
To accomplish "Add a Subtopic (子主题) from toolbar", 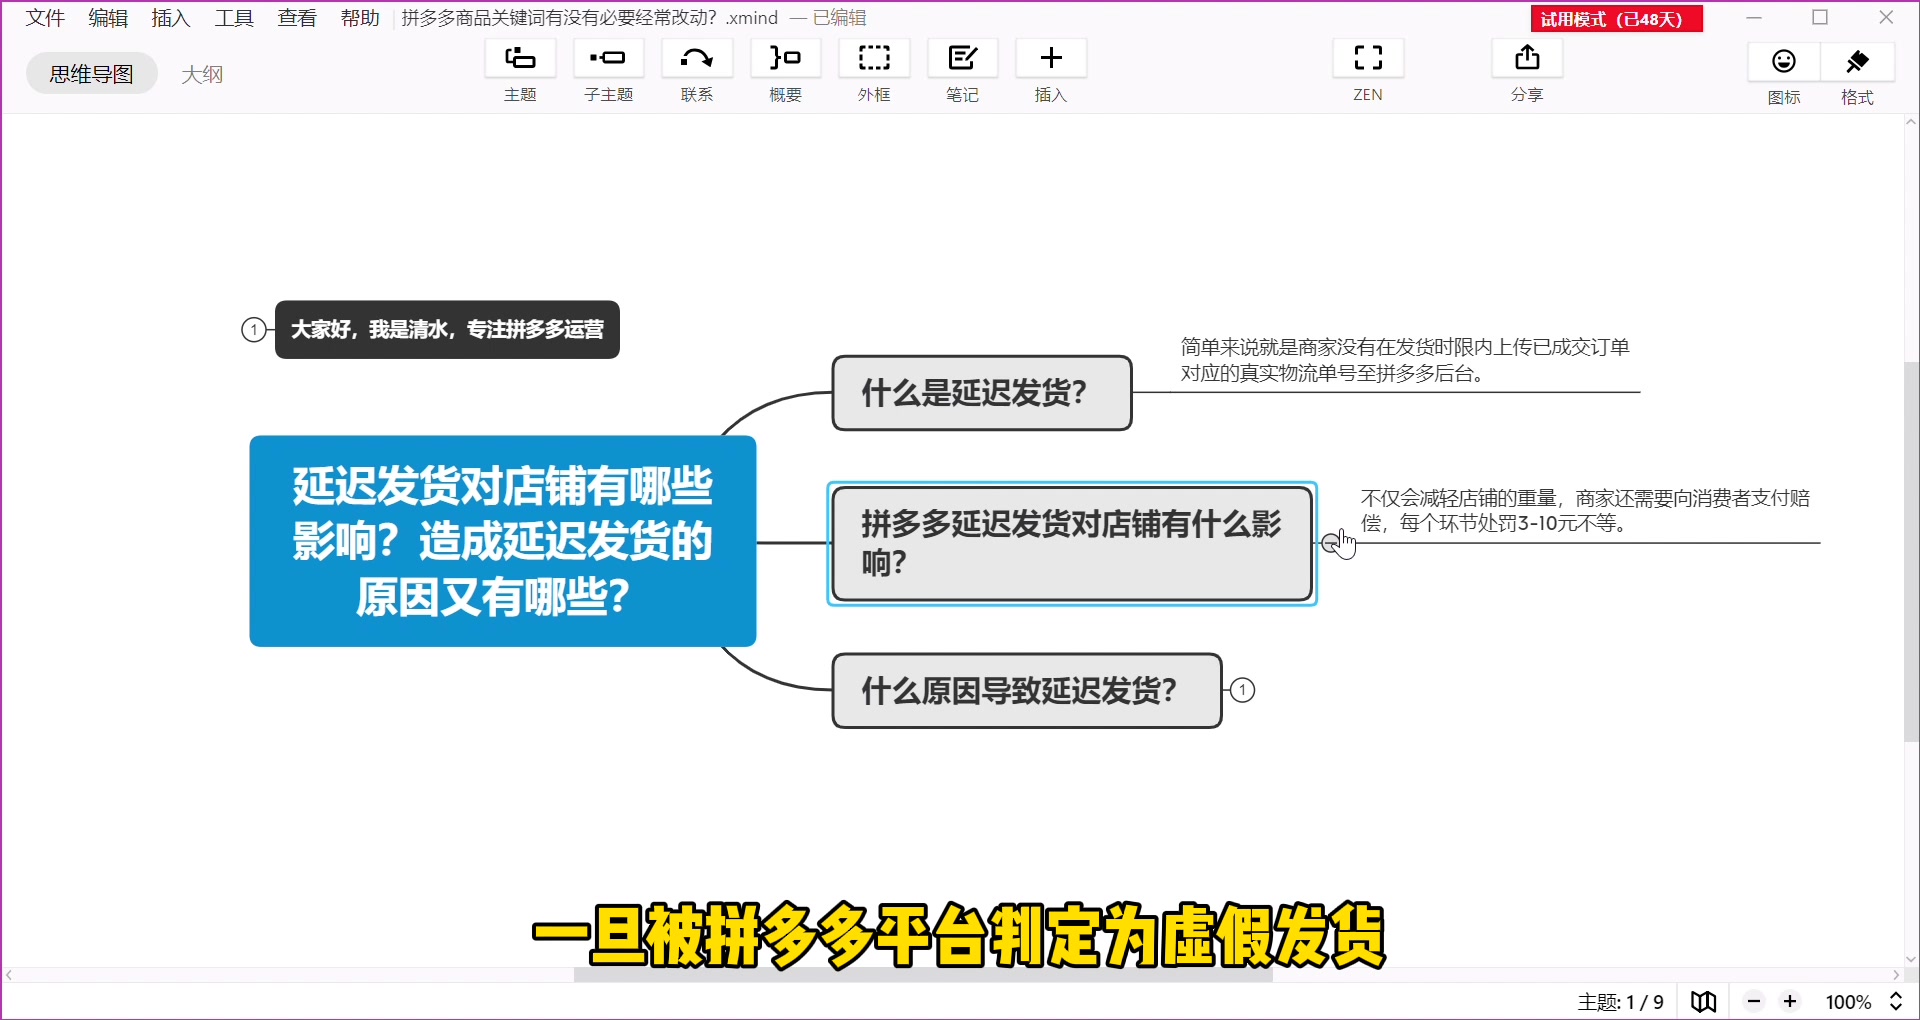I will point(608,60).
